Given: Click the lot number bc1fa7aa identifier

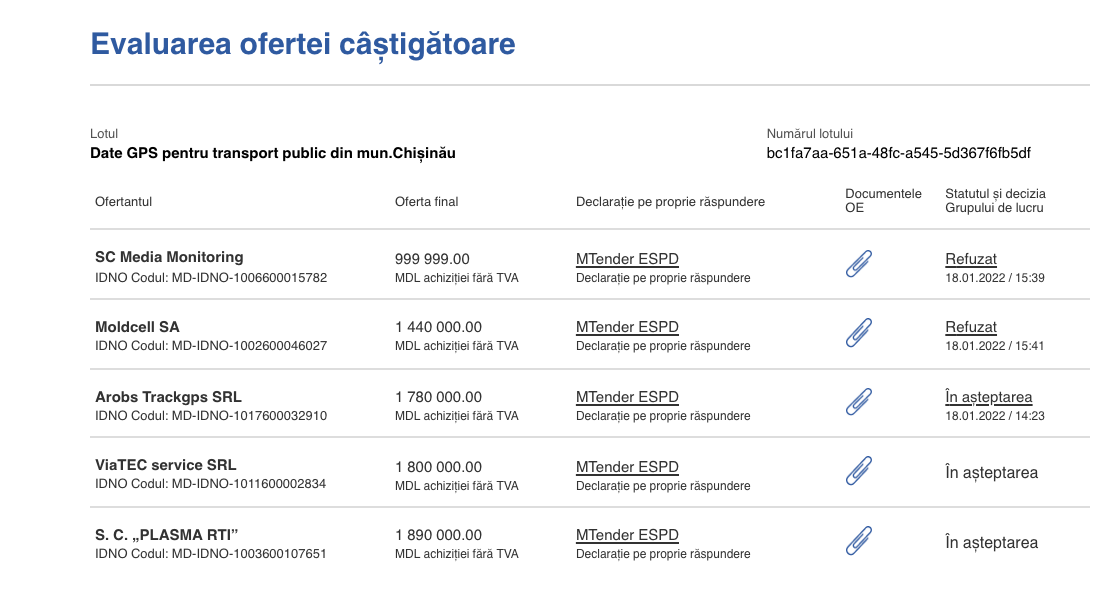Looking at the screenshot, I should point(898,153).
